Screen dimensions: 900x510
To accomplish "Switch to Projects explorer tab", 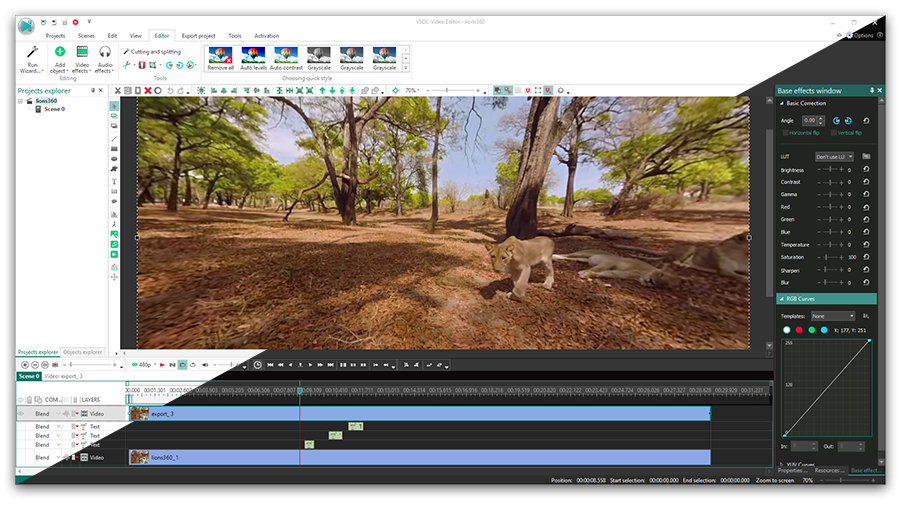I will (x=38, y=352).
